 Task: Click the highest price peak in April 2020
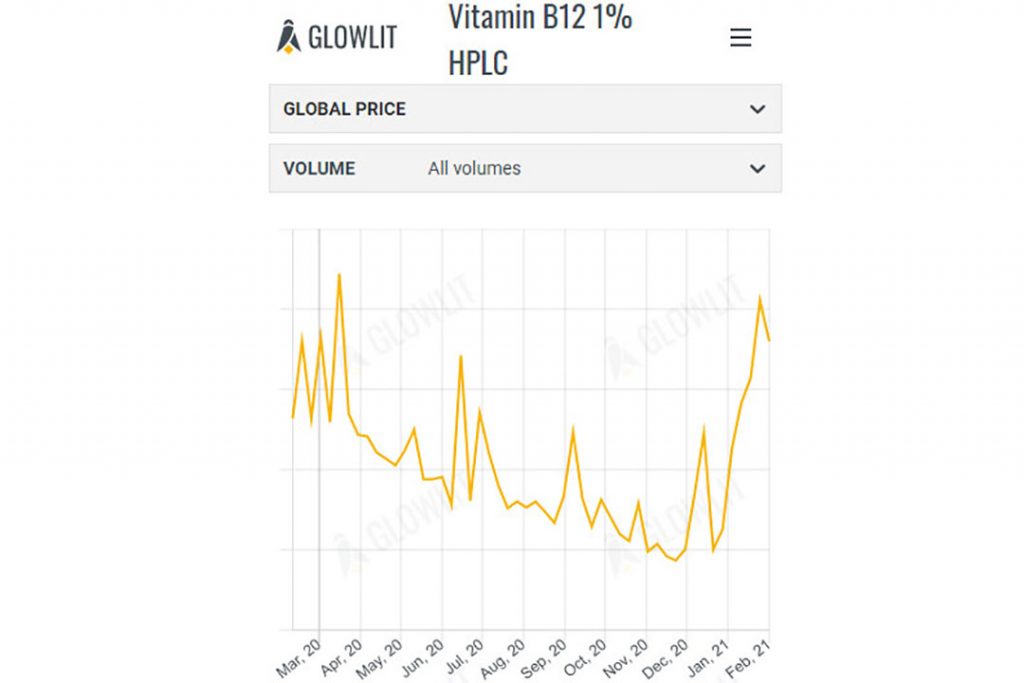339,274
